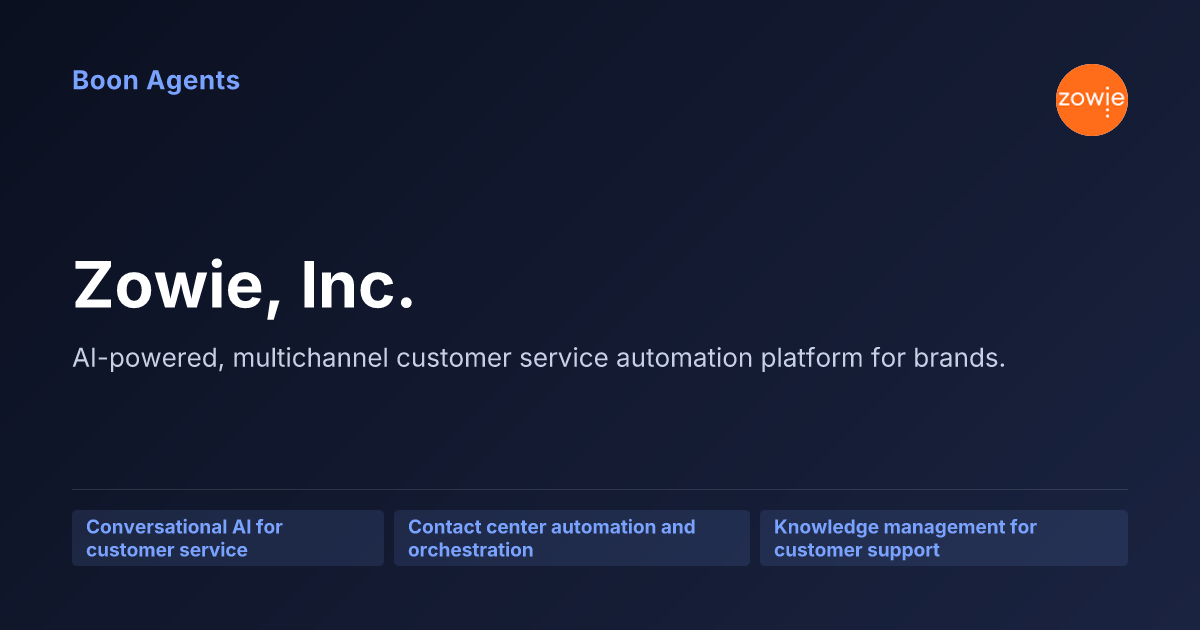1200x630 pixels.
Task: Click the Boon Agents label
Action: [x=156, y=81]
